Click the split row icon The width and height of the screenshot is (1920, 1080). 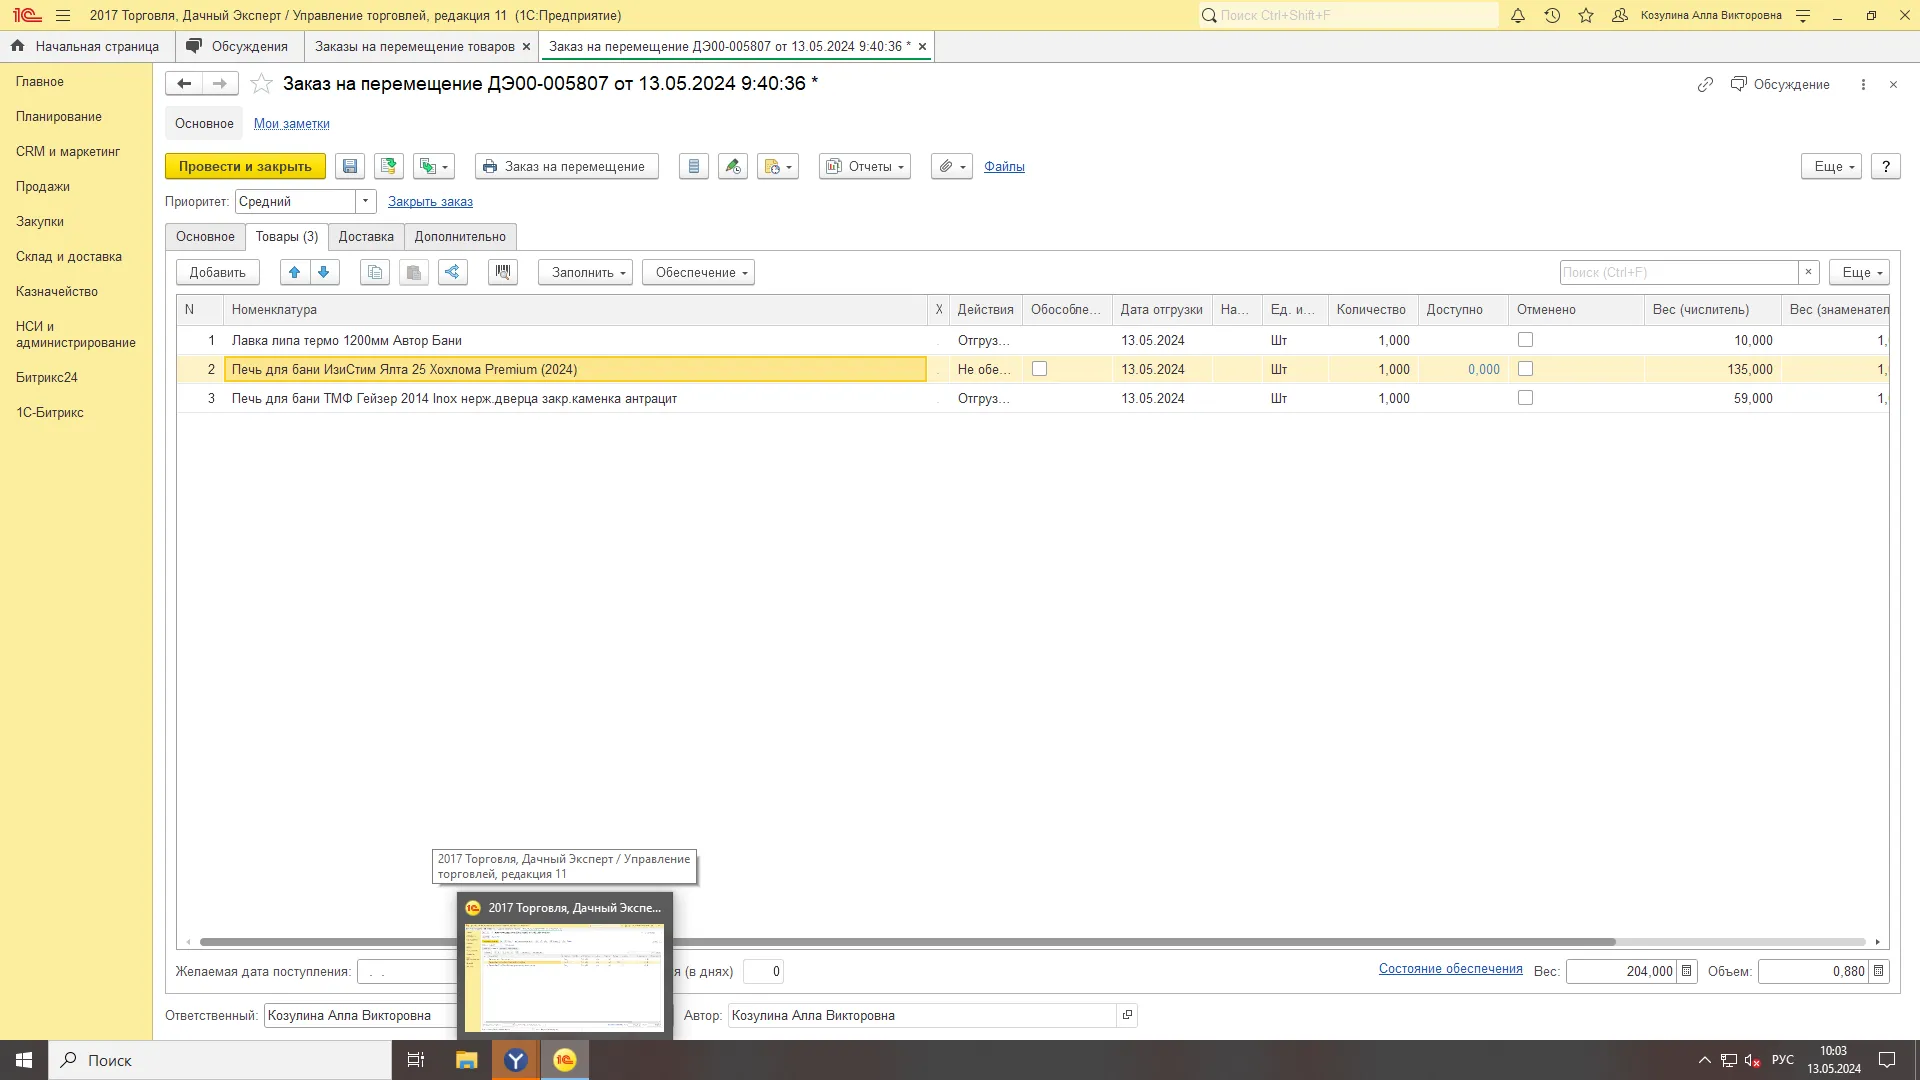453,272
